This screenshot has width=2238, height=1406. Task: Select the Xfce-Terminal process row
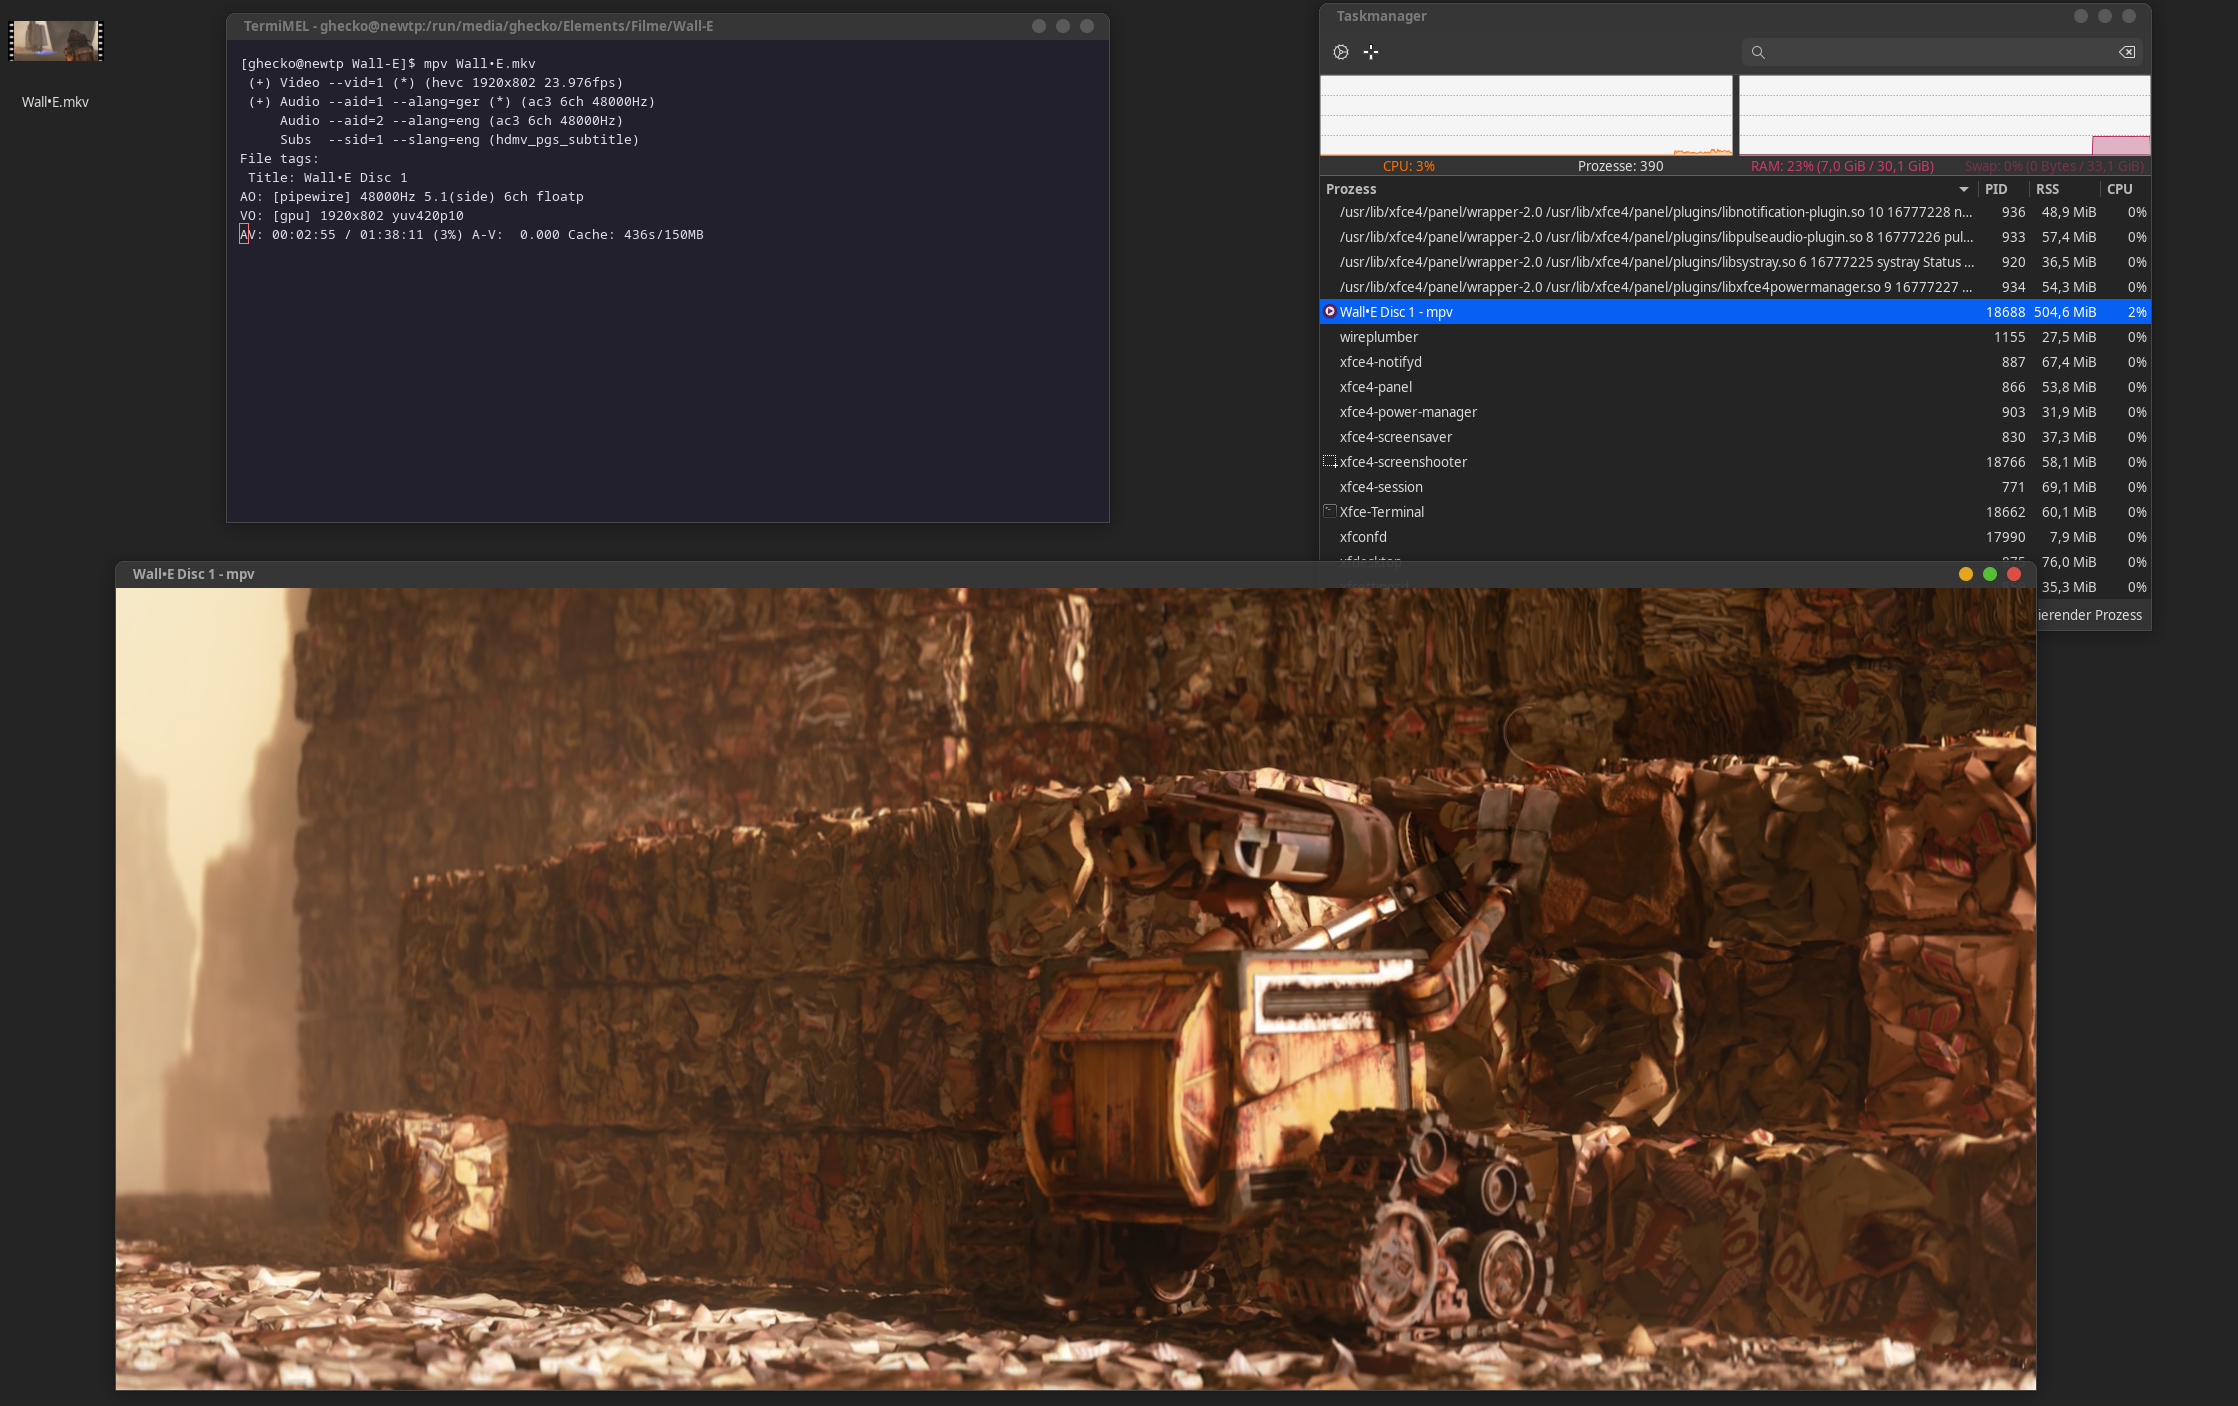pyautogui.click(x=1735, y=512)
